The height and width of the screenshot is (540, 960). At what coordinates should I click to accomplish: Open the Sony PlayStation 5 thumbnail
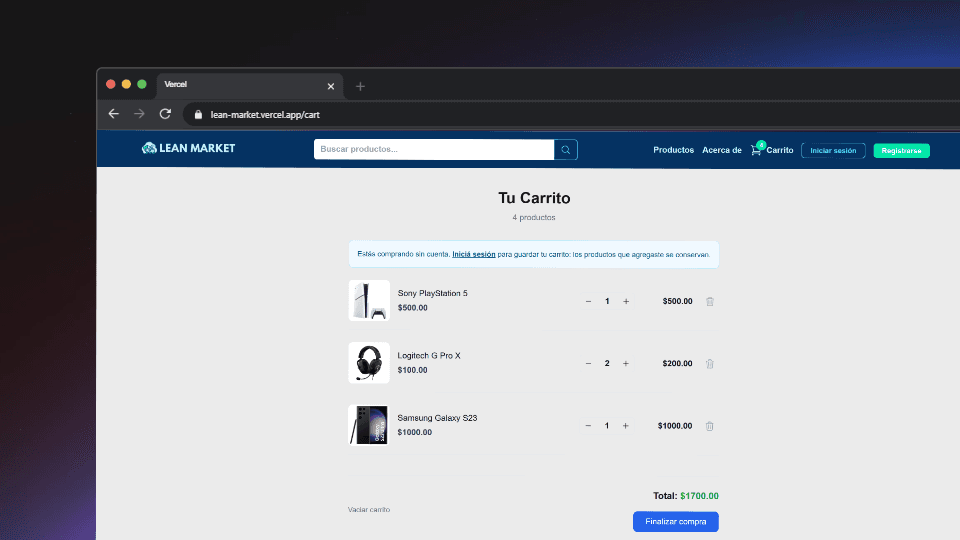pos(369,301)
